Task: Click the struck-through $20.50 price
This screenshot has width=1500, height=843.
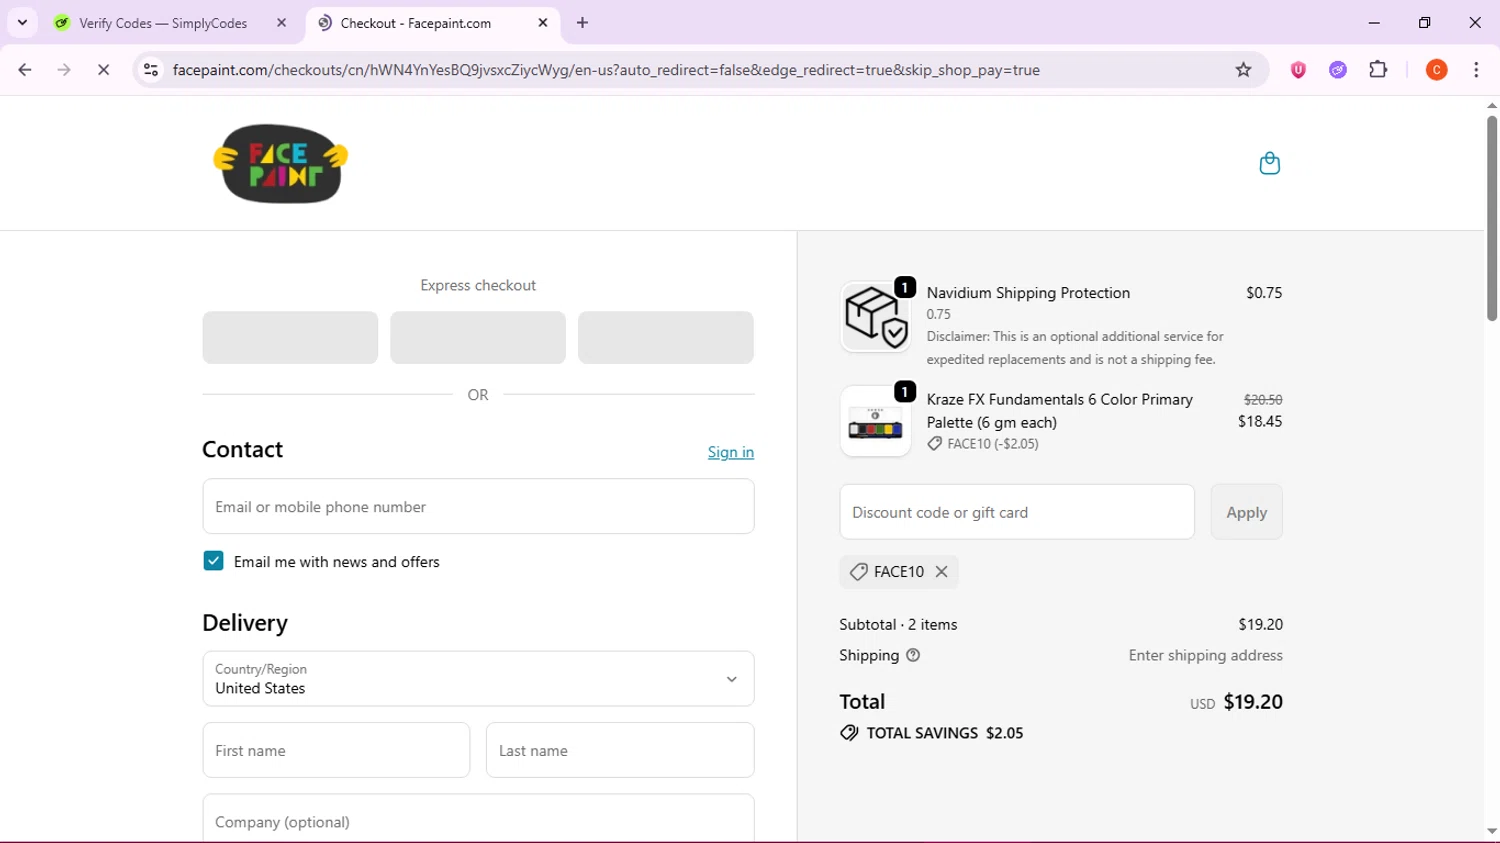Action: (1263, 399)
